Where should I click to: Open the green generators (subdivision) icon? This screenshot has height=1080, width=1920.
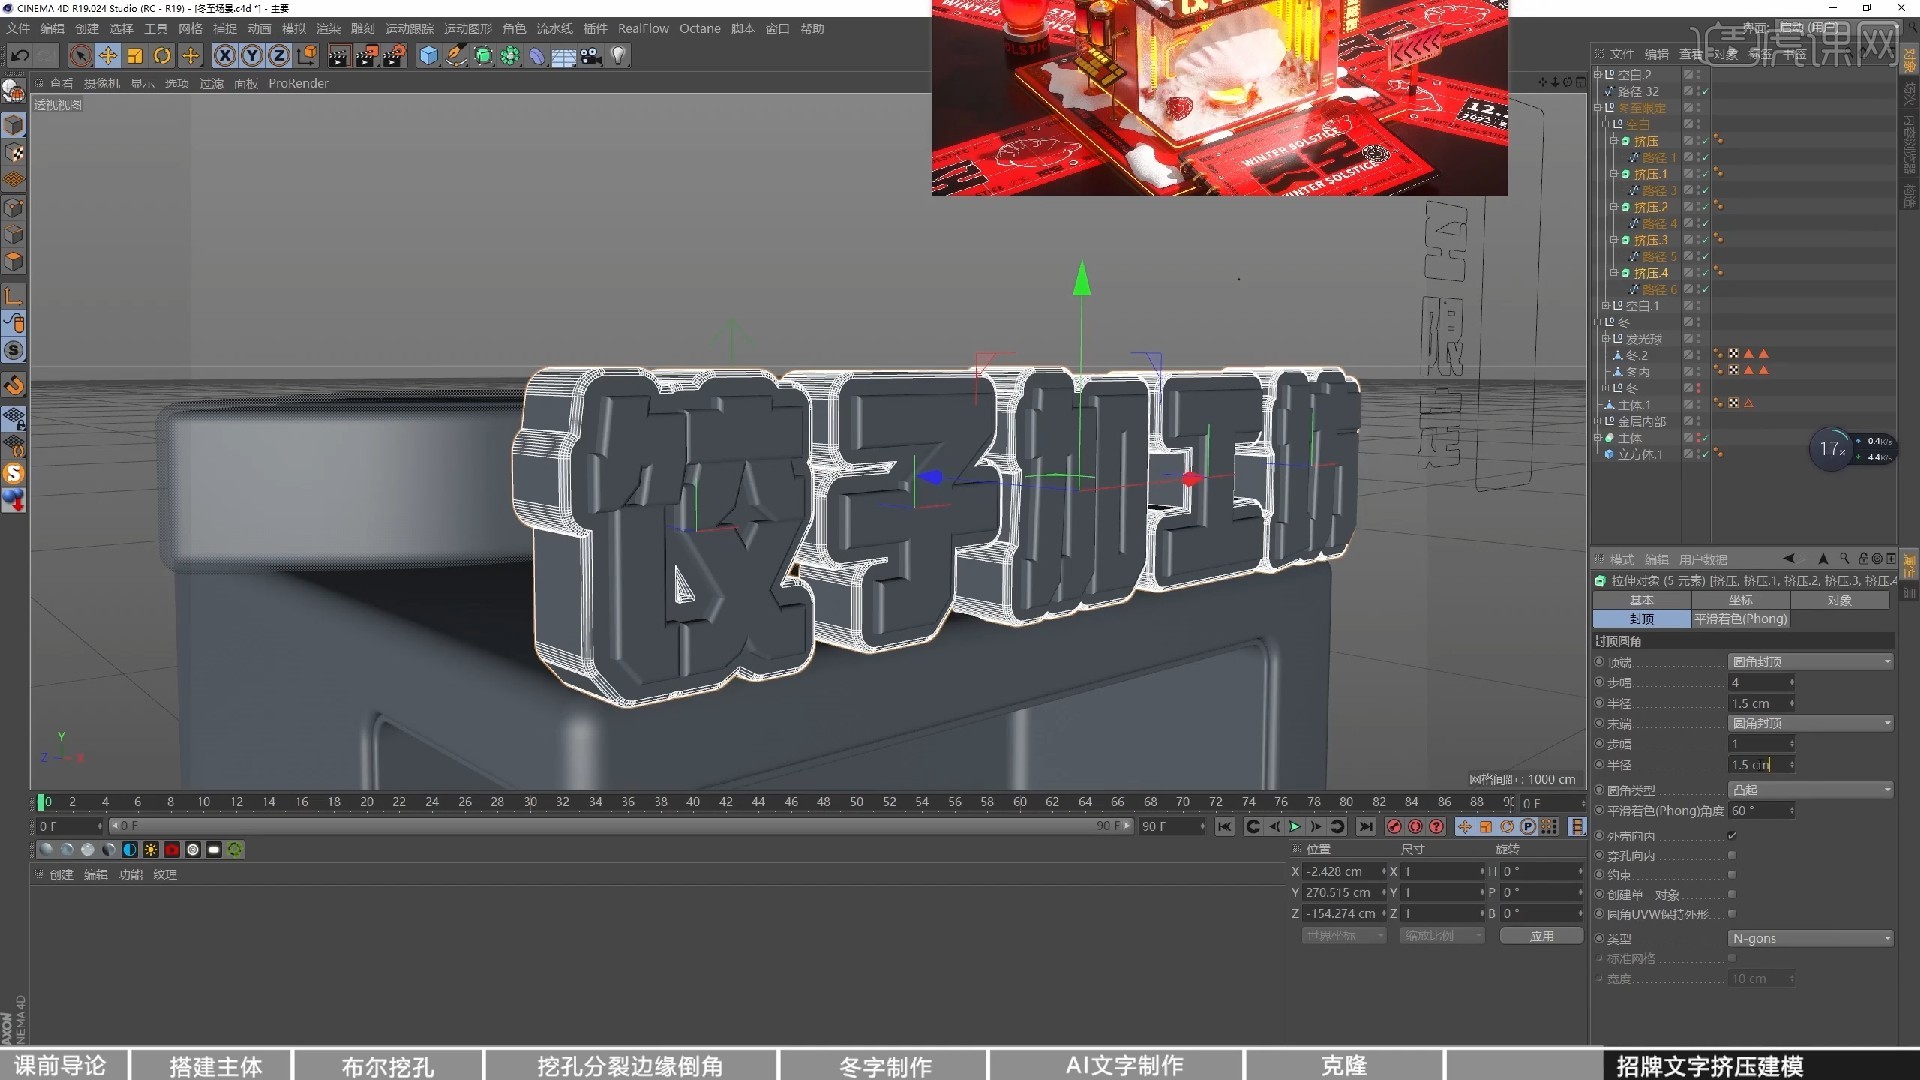[x=483, y=56]
